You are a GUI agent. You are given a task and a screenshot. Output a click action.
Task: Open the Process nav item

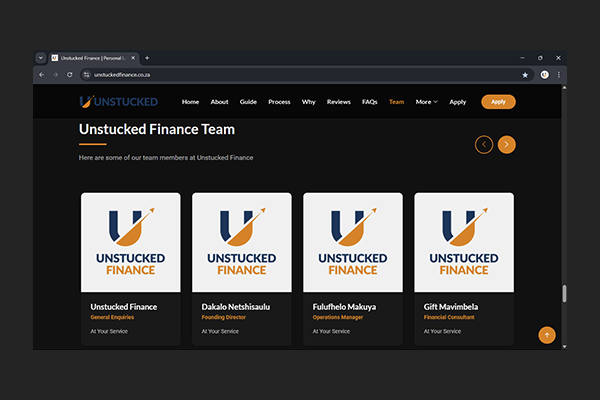coord(279,102)
